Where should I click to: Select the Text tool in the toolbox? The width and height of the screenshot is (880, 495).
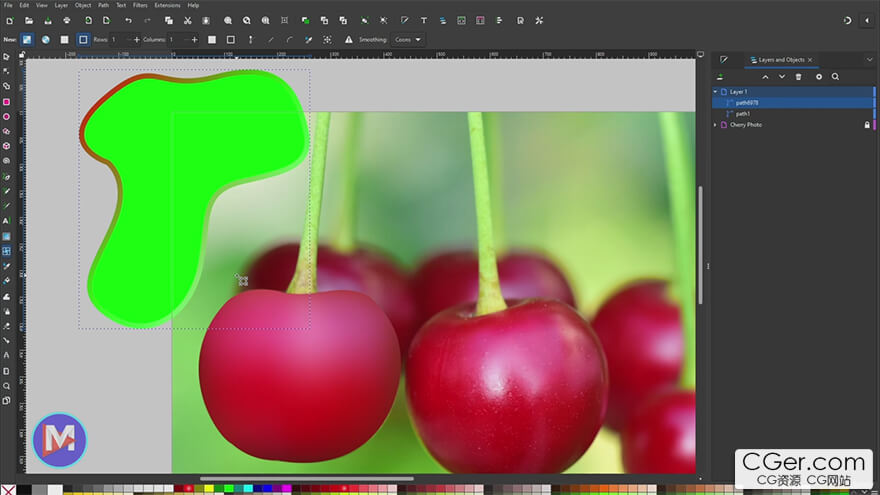click(6, 221)
